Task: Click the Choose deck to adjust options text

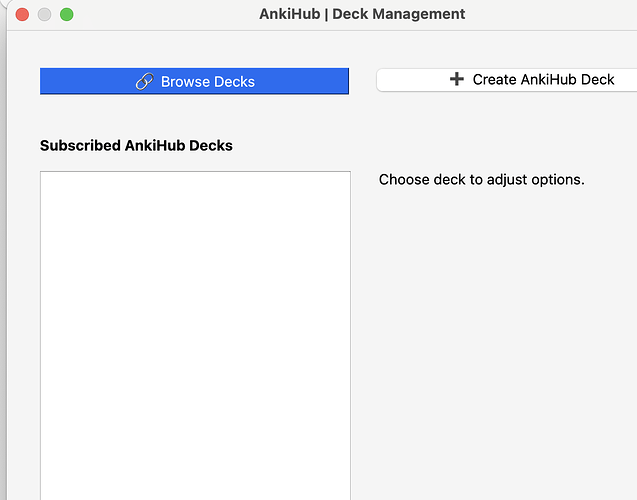Action: pos(481,180)
